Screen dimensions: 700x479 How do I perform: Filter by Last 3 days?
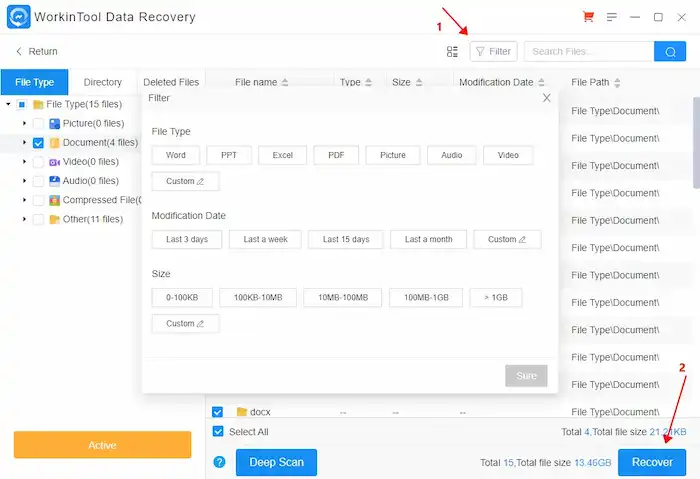click(x=187, y=239)
